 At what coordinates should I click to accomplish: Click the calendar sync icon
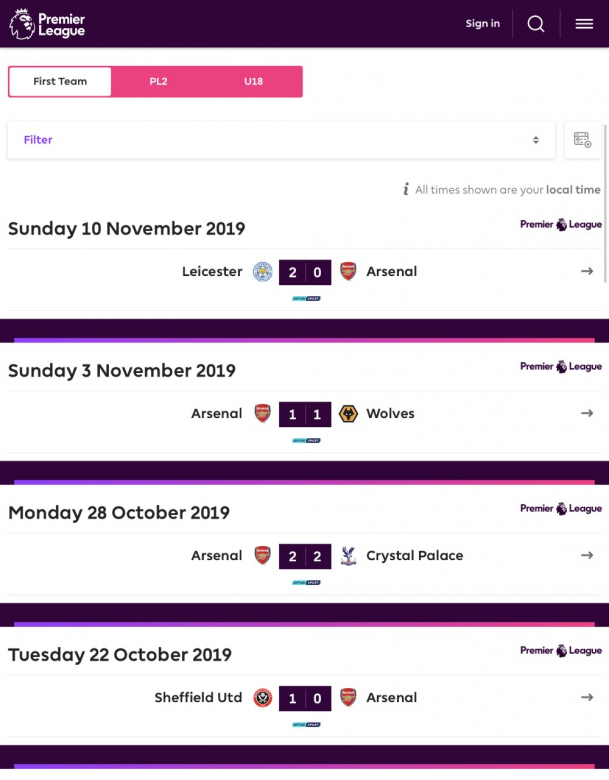(583, 140)
